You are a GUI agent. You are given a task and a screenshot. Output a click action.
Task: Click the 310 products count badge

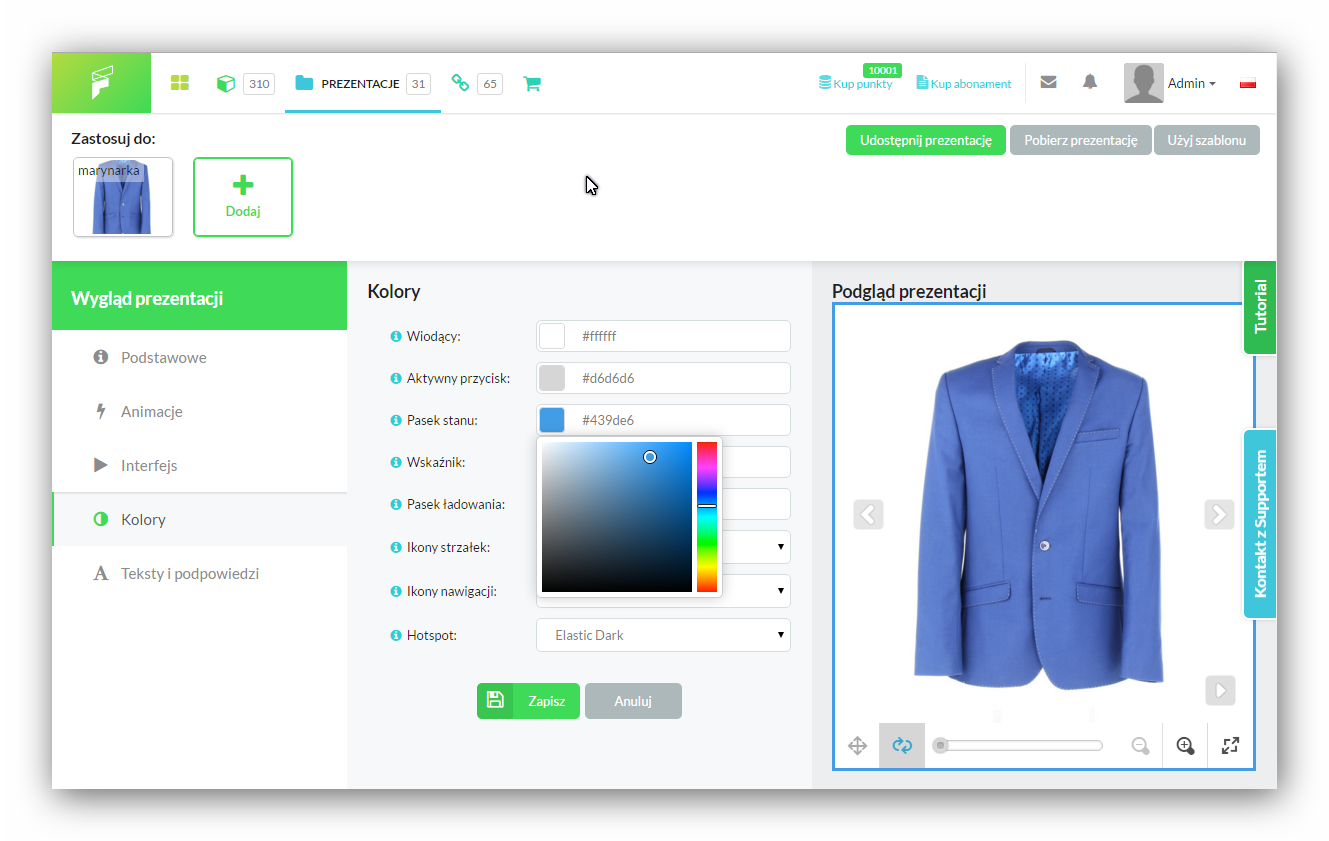pos(259,84)
